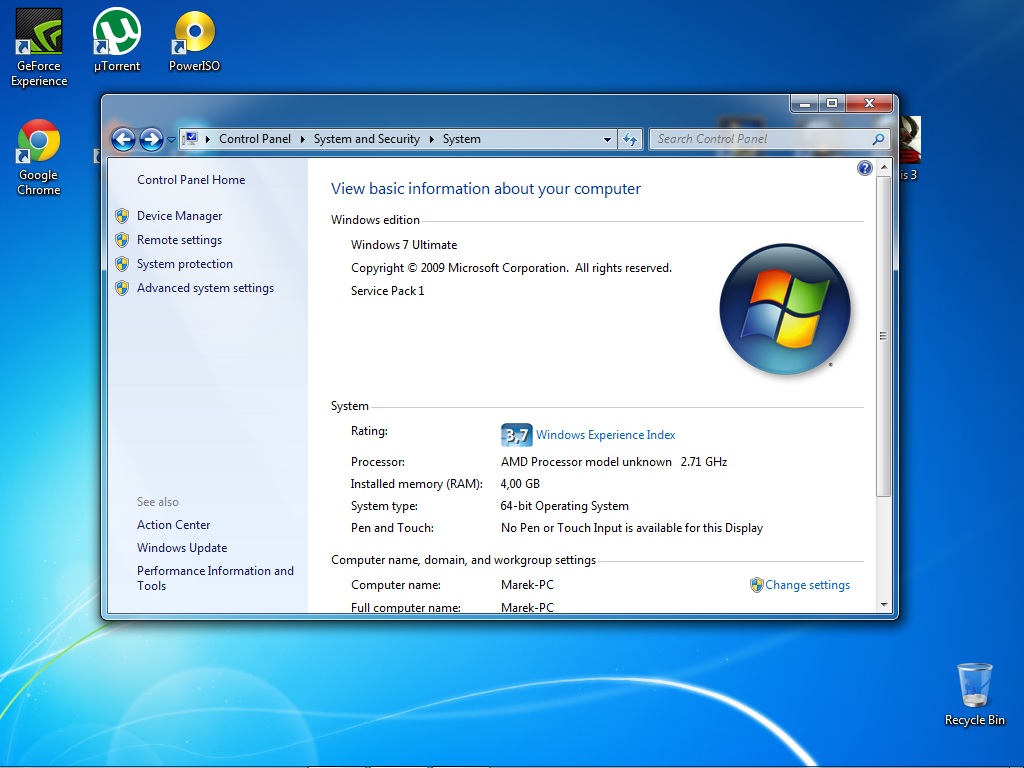
Task: Click the vertical scrollbar thumb
Action: coord(884,336)
